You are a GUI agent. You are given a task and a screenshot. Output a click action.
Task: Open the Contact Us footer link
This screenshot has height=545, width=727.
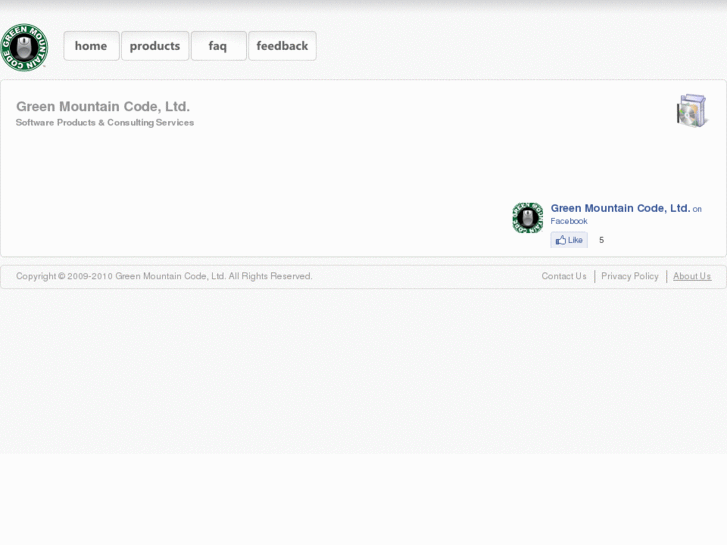[564, 276]
